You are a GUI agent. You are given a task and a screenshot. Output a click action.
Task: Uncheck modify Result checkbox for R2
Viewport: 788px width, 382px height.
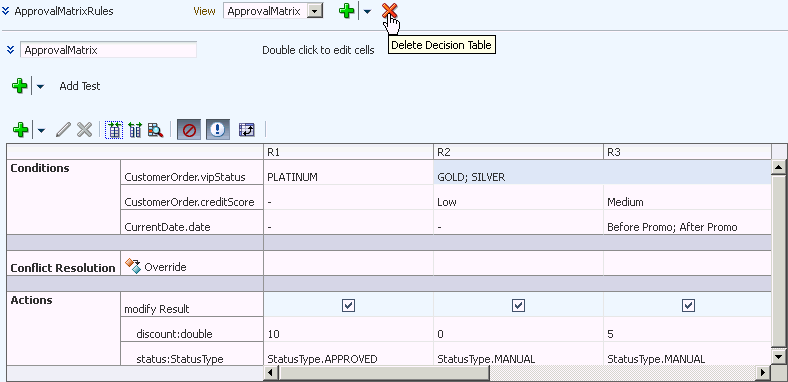[x=518, y=305]
